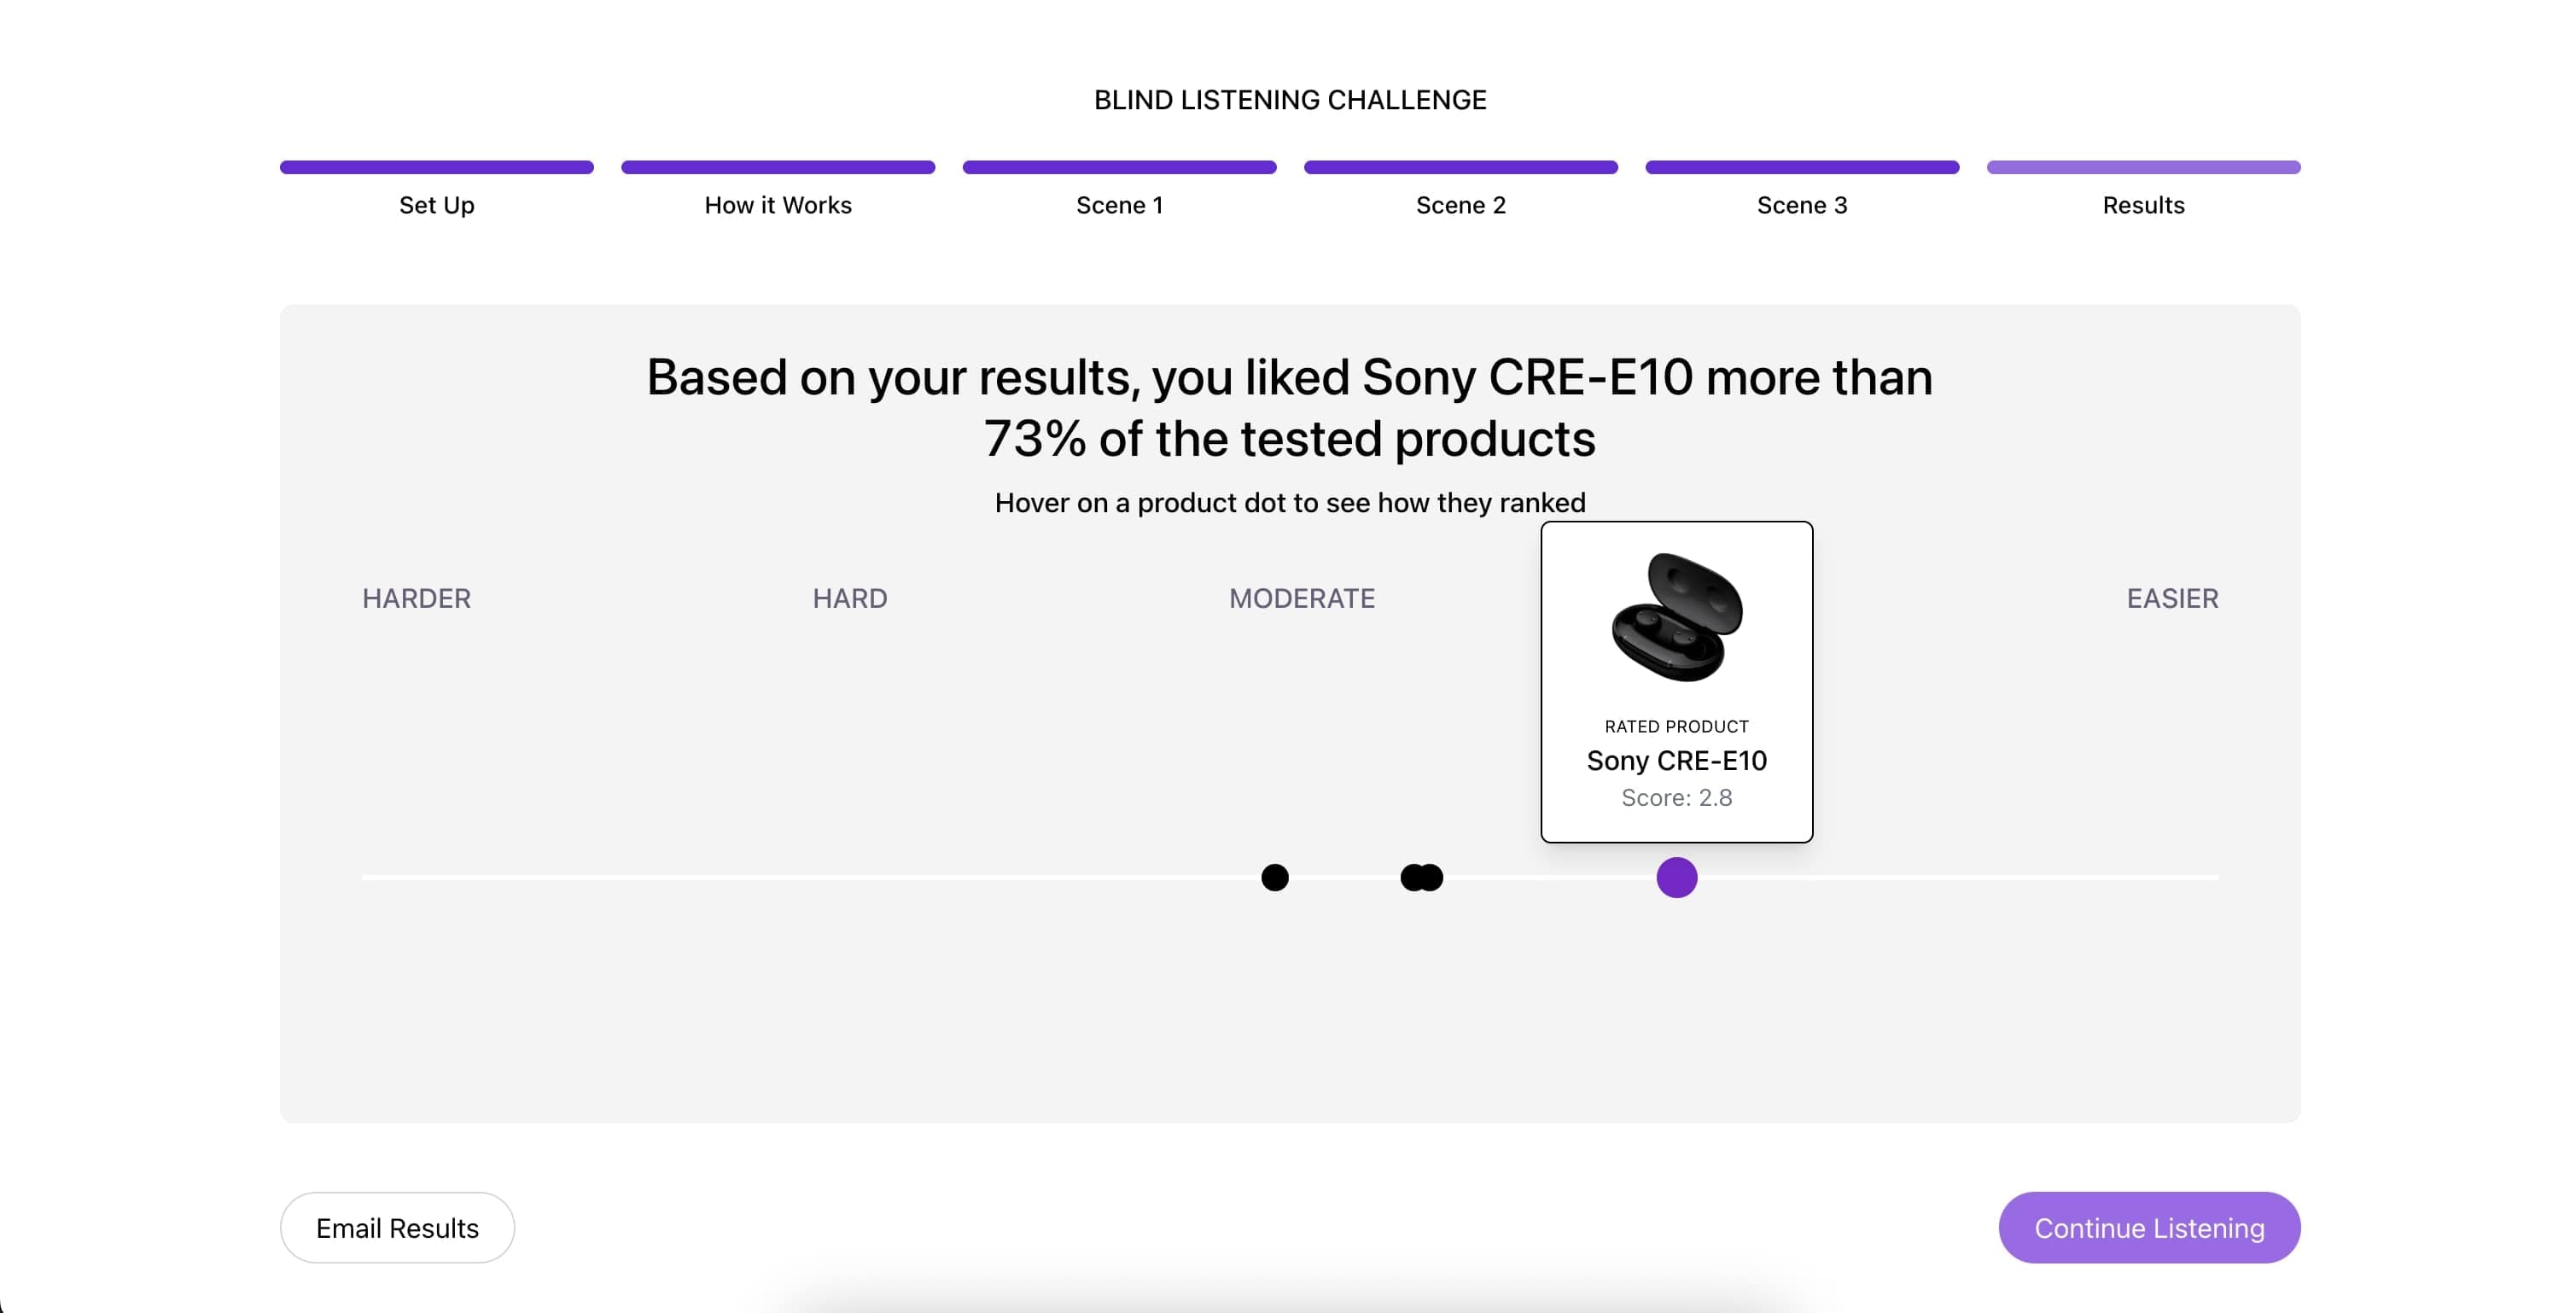Click the EASIER difficulty label

2171,598
